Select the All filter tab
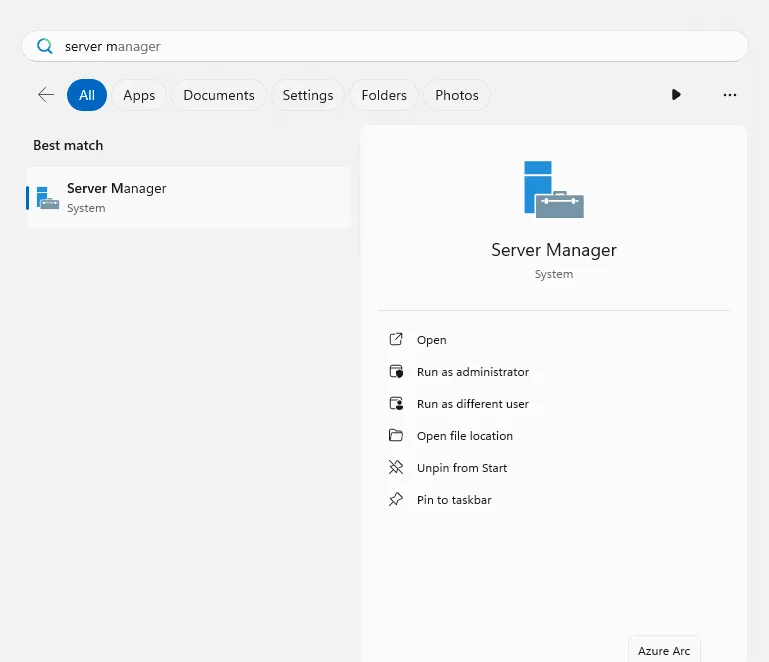This screenshot has height=662, width=769. (87, 95)
